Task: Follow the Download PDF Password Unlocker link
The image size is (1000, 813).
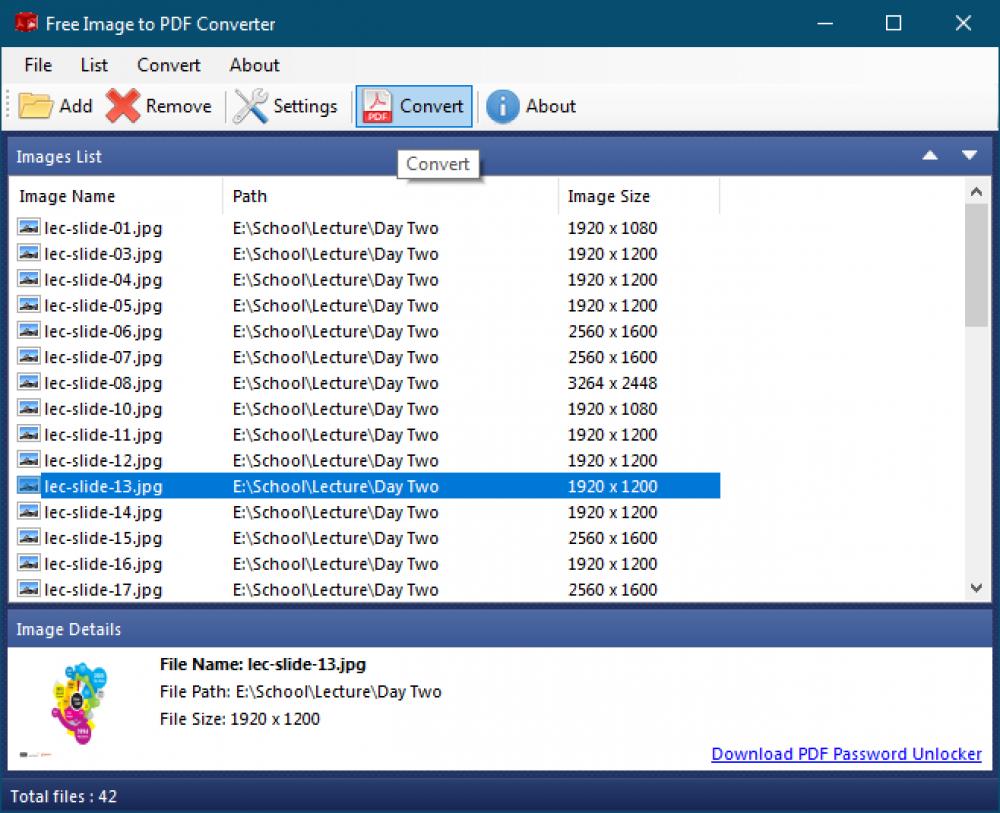Action: pyautogui.click(x=846, y=754)
